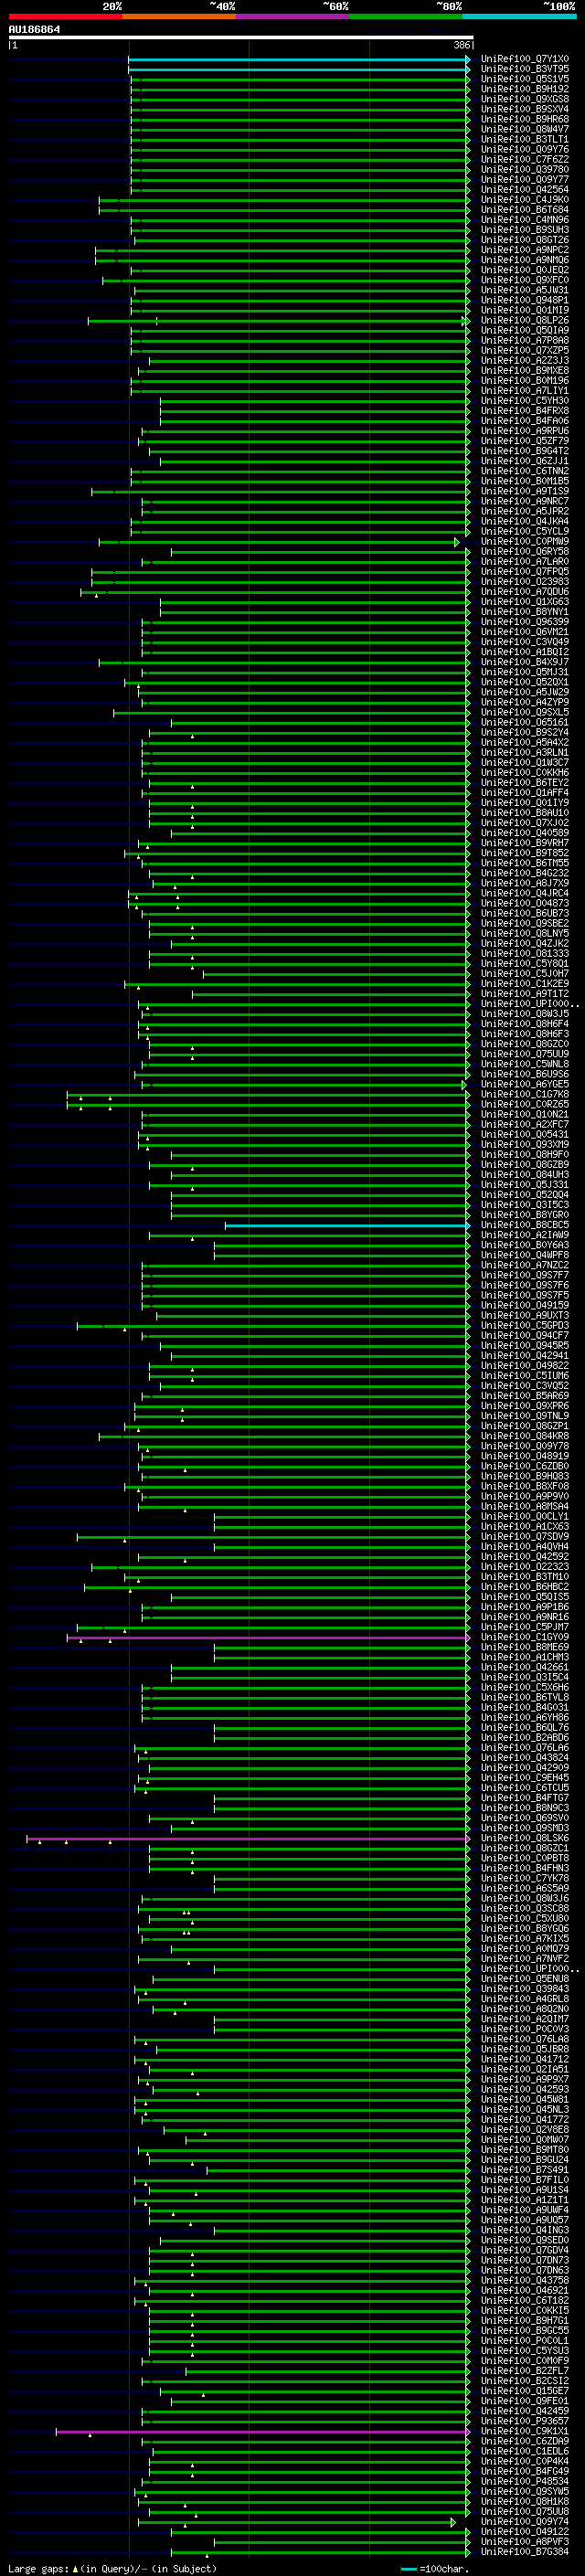Select the UniRef100_C5YH30 label

pyautogui.click(x=524, y=401)
